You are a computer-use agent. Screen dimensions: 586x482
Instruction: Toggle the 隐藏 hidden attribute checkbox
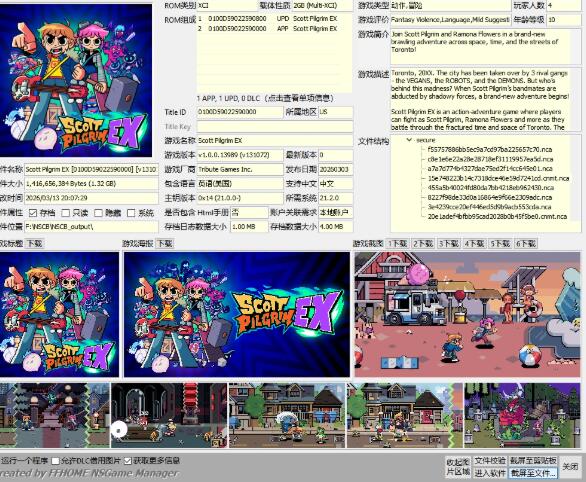click(x=98, y=213)
